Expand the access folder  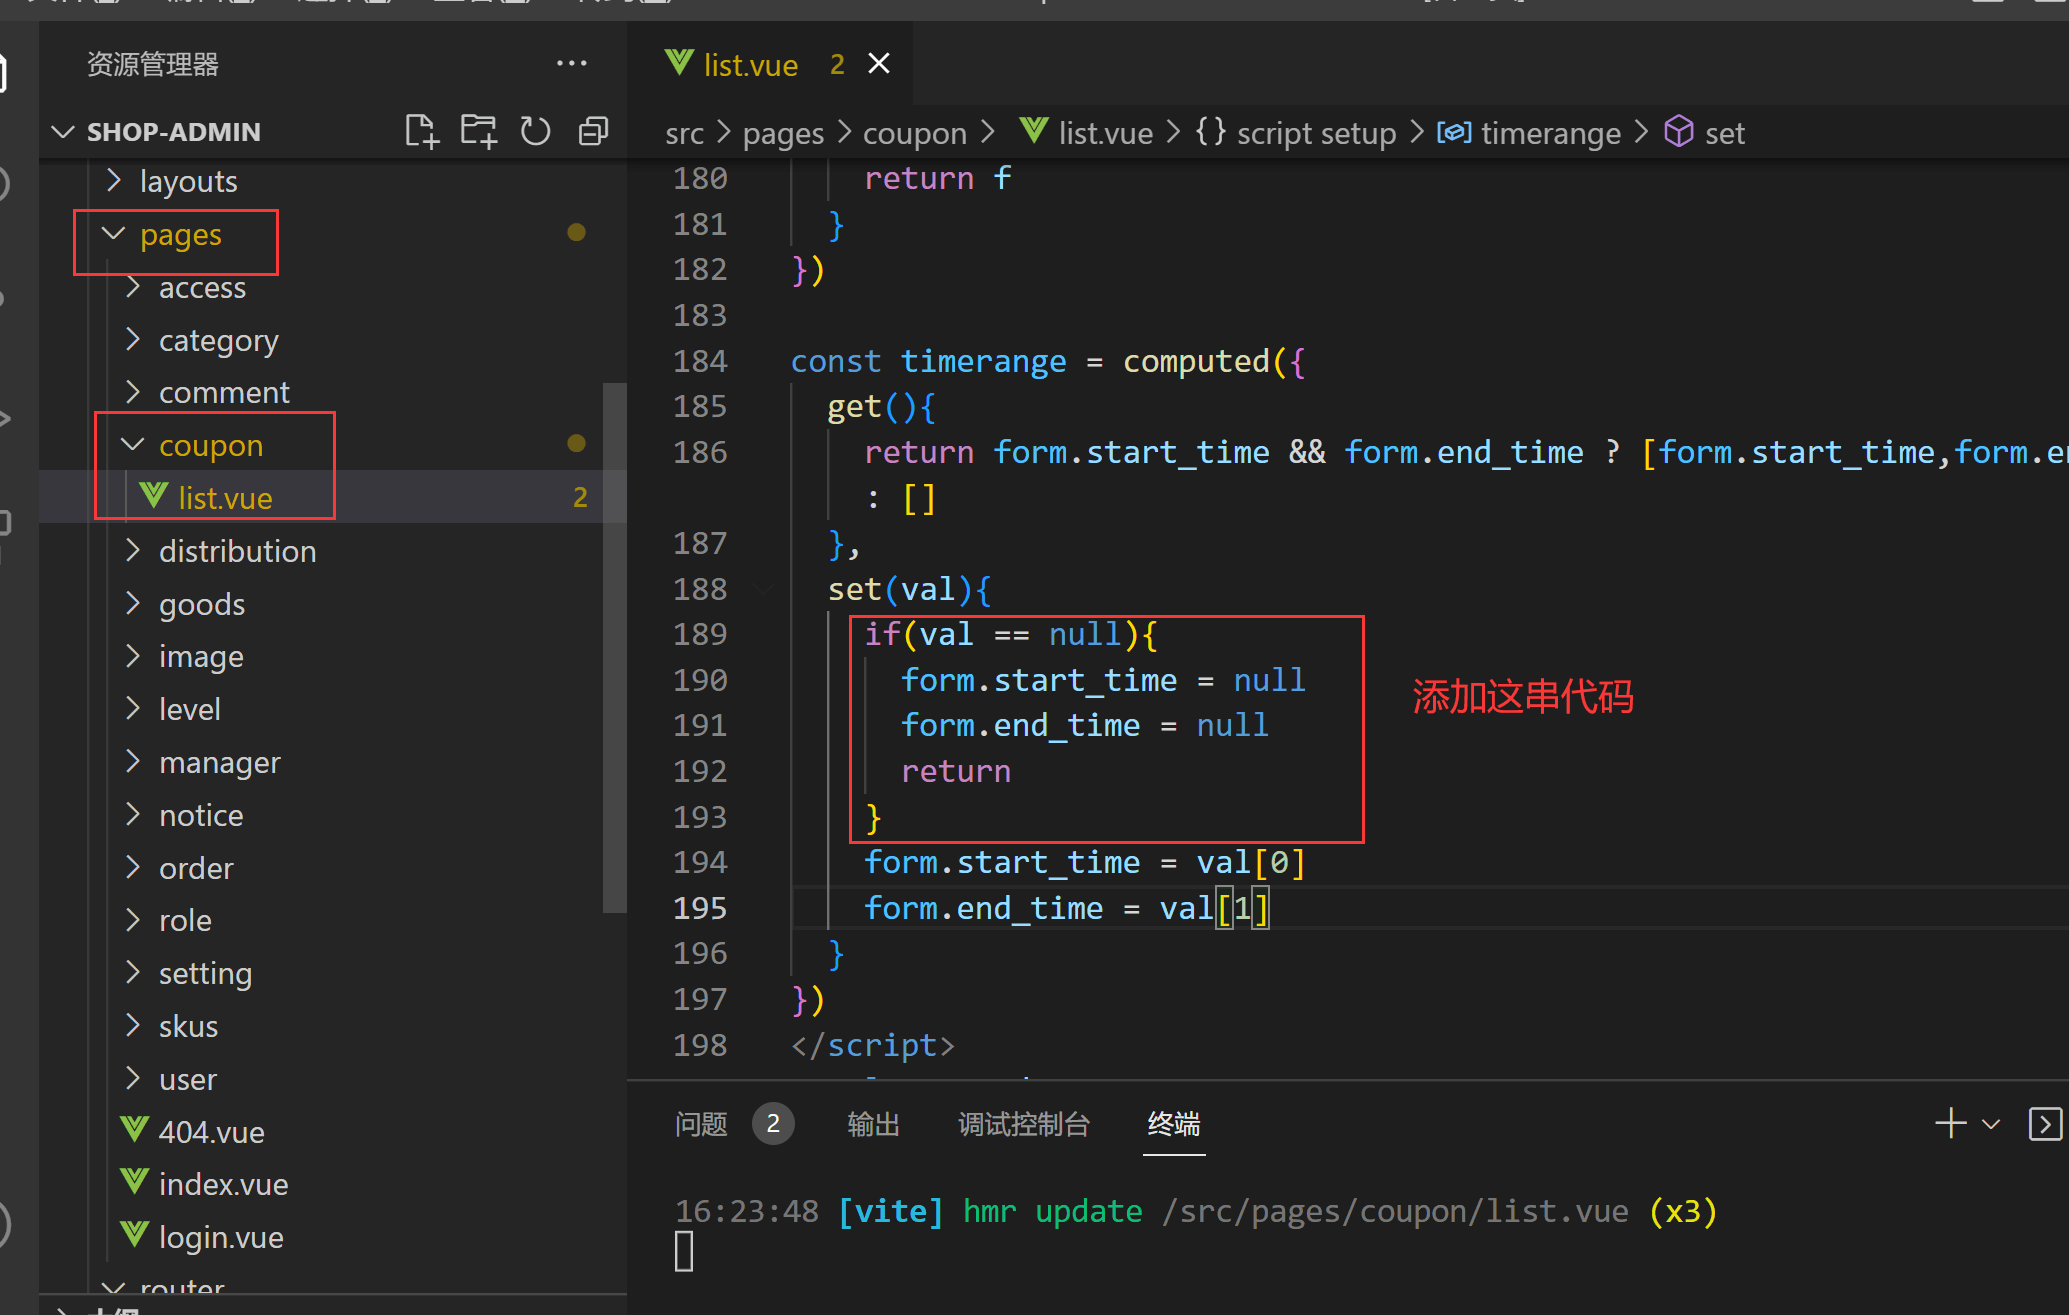133,287
